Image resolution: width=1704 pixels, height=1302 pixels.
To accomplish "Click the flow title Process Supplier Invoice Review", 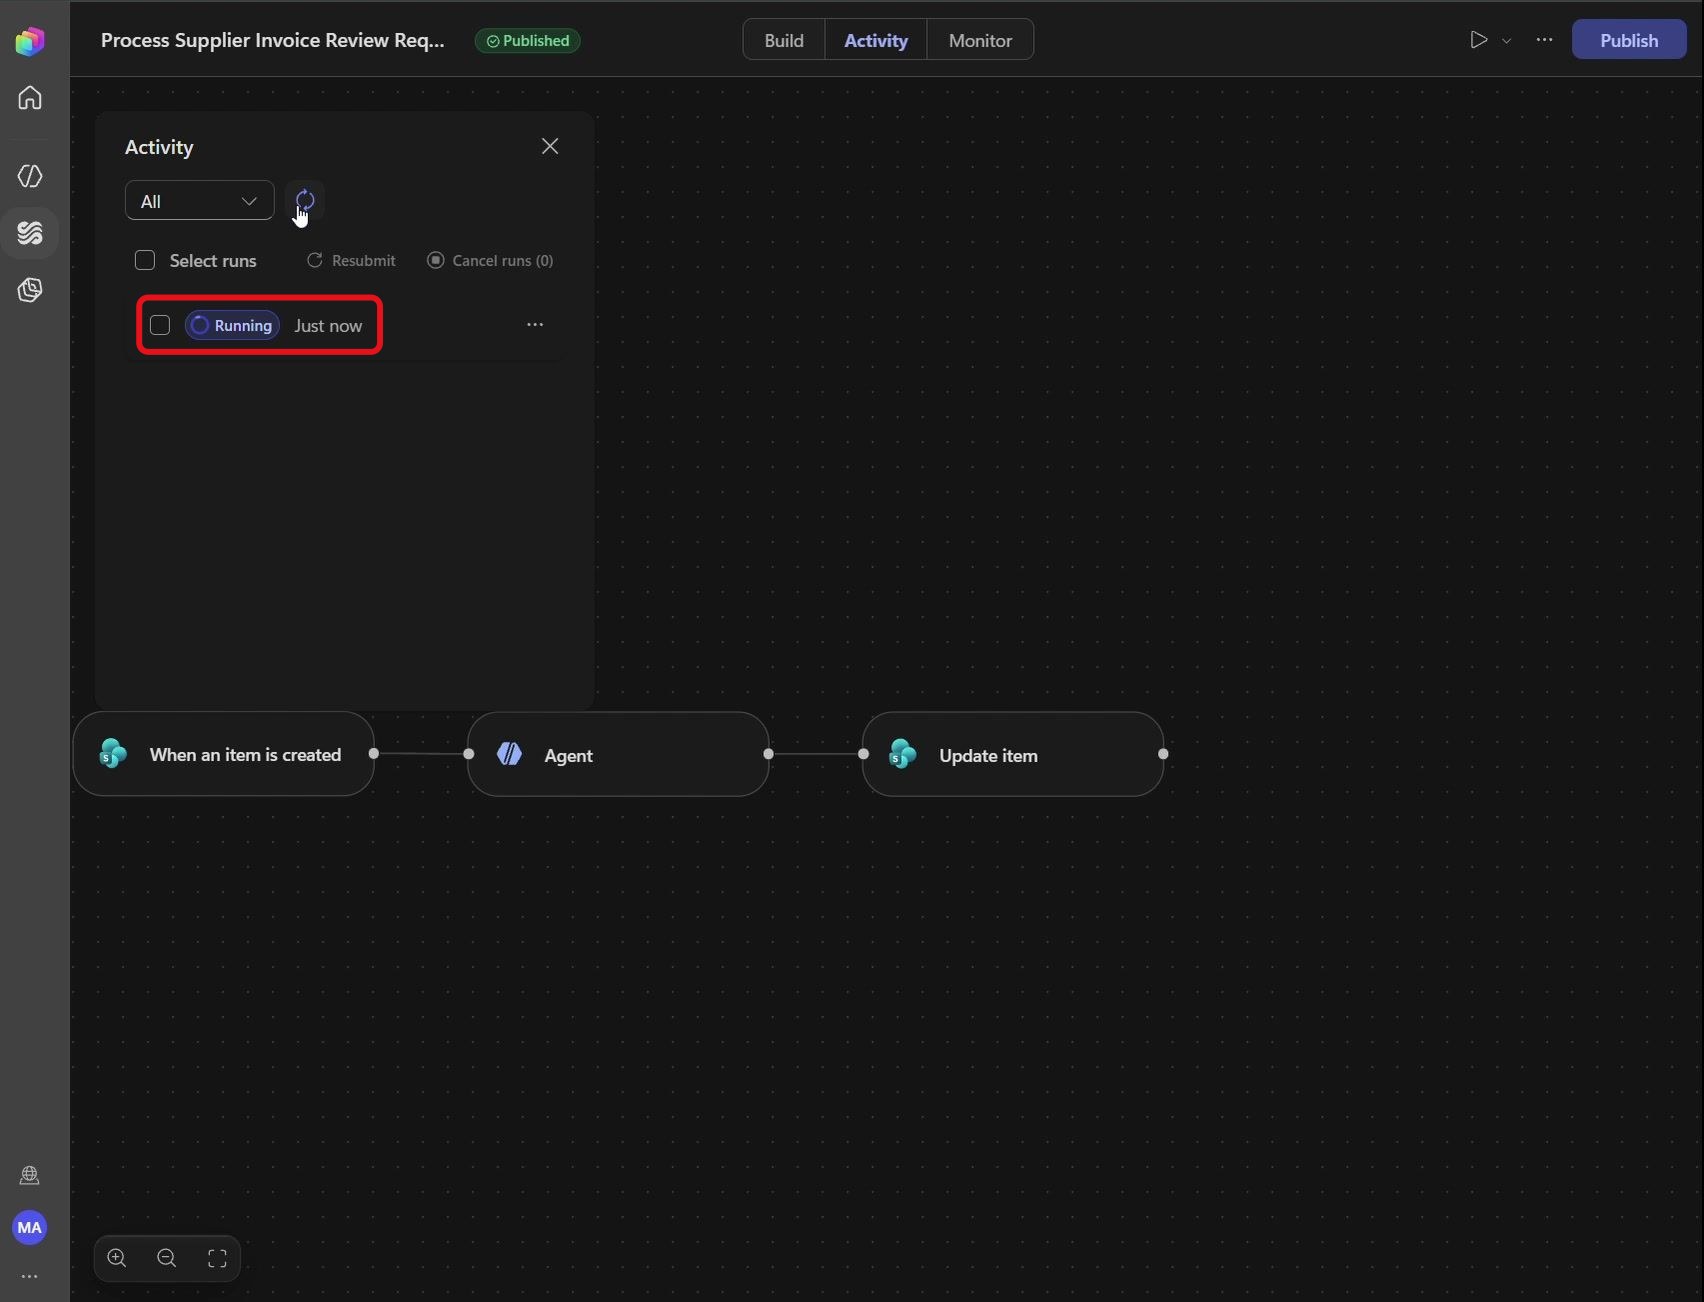I will tap(272, 40).
